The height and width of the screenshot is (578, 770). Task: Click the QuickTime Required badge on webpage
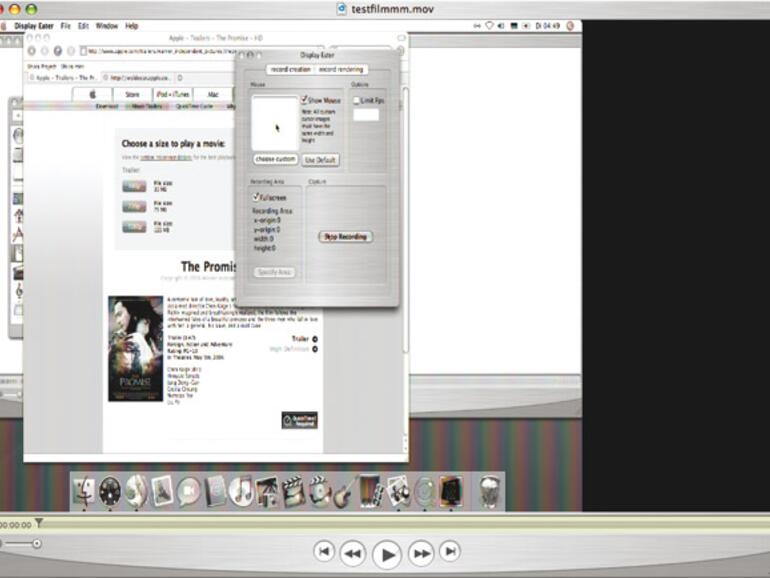[x=300, y=420]
